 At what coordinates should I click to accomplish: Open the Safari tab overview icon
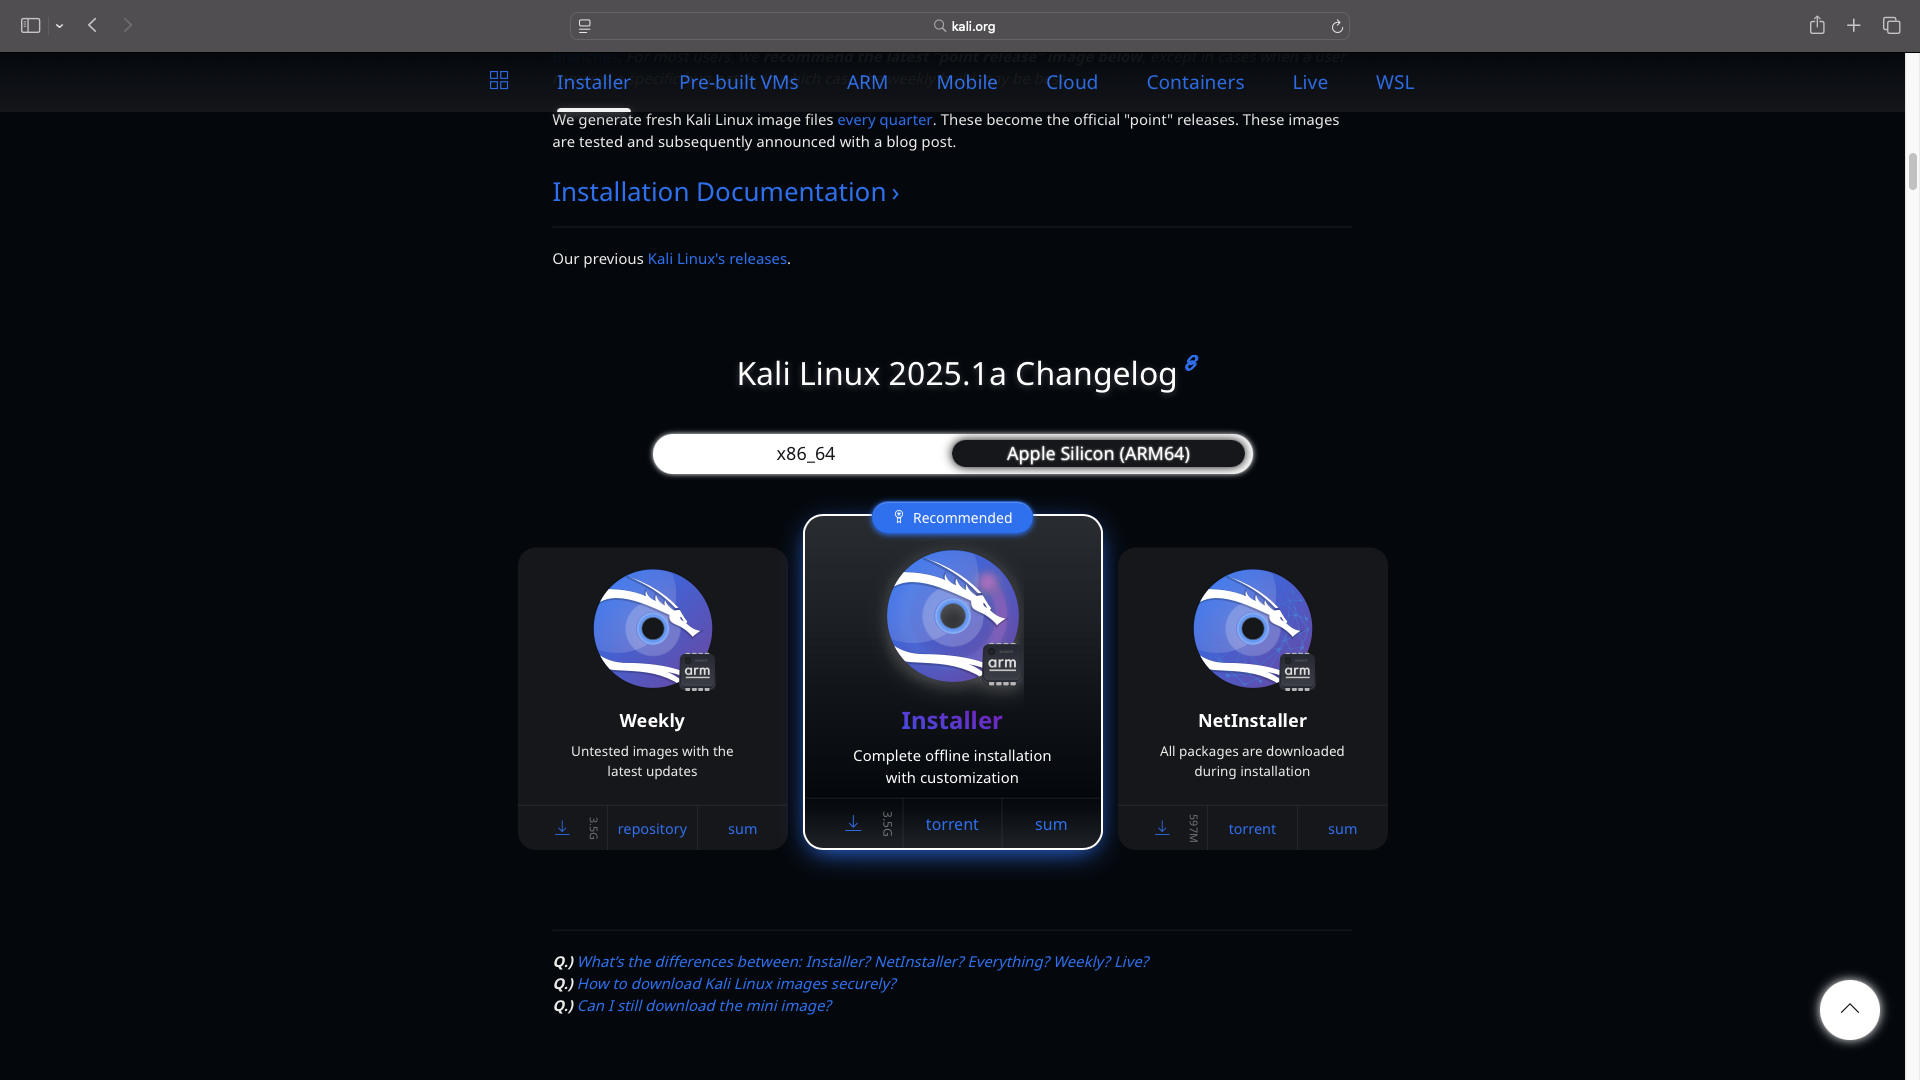click(x=1891, y=26)
